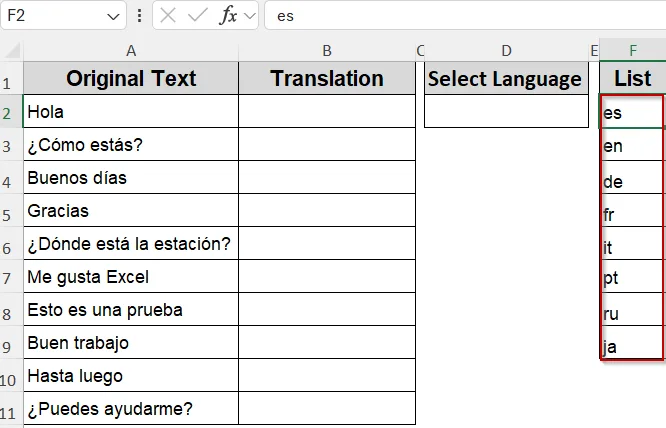Select list cell containing de
The image size is (666, 428).
(x=633, y=177)
